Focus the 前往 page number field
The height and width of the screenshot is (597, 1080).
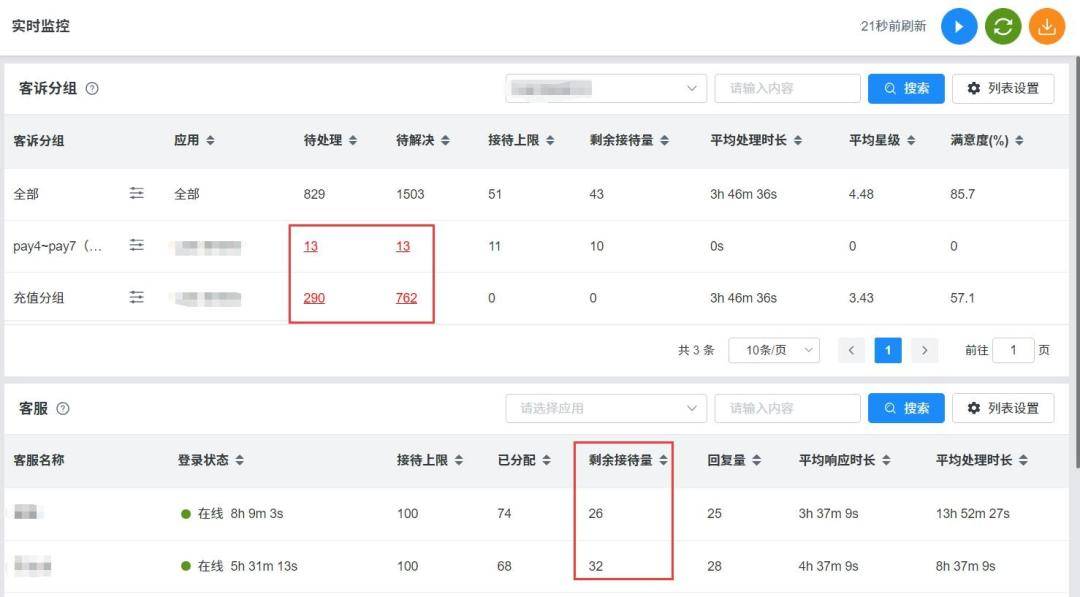(x=1013, y=350)
